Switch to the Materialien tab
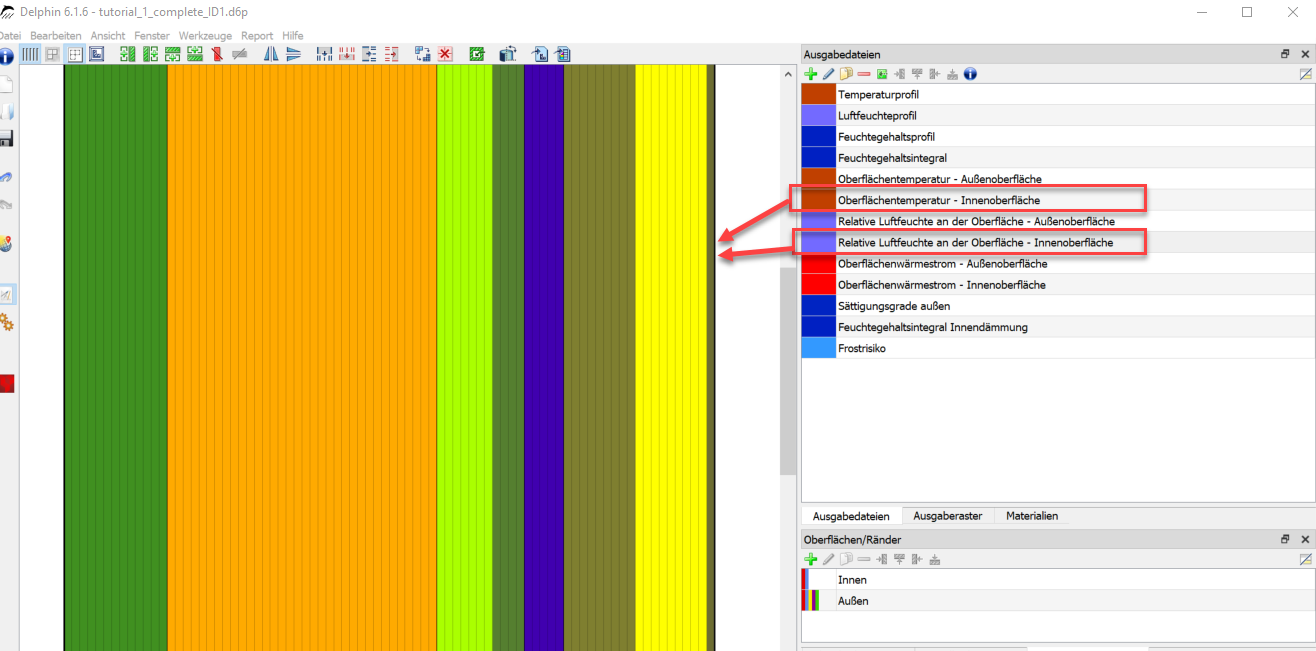Viewport: 1316px width, 651px height. pyautogui.click(x=1032, y=516)
